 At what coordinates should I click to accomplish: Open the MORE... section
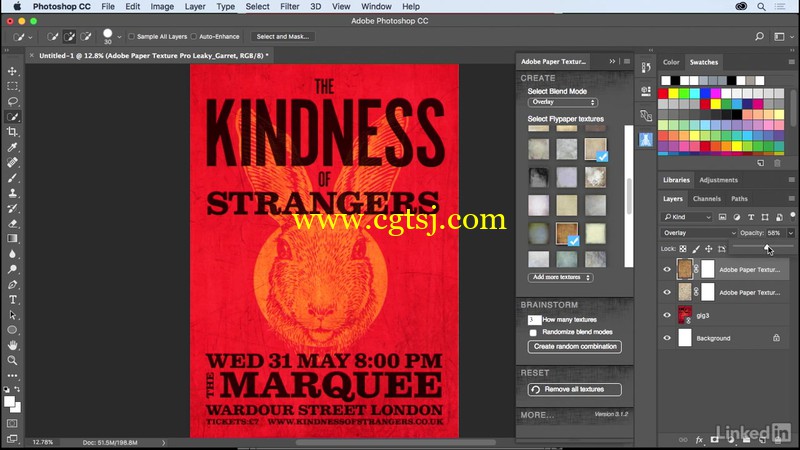pos(537,415)
